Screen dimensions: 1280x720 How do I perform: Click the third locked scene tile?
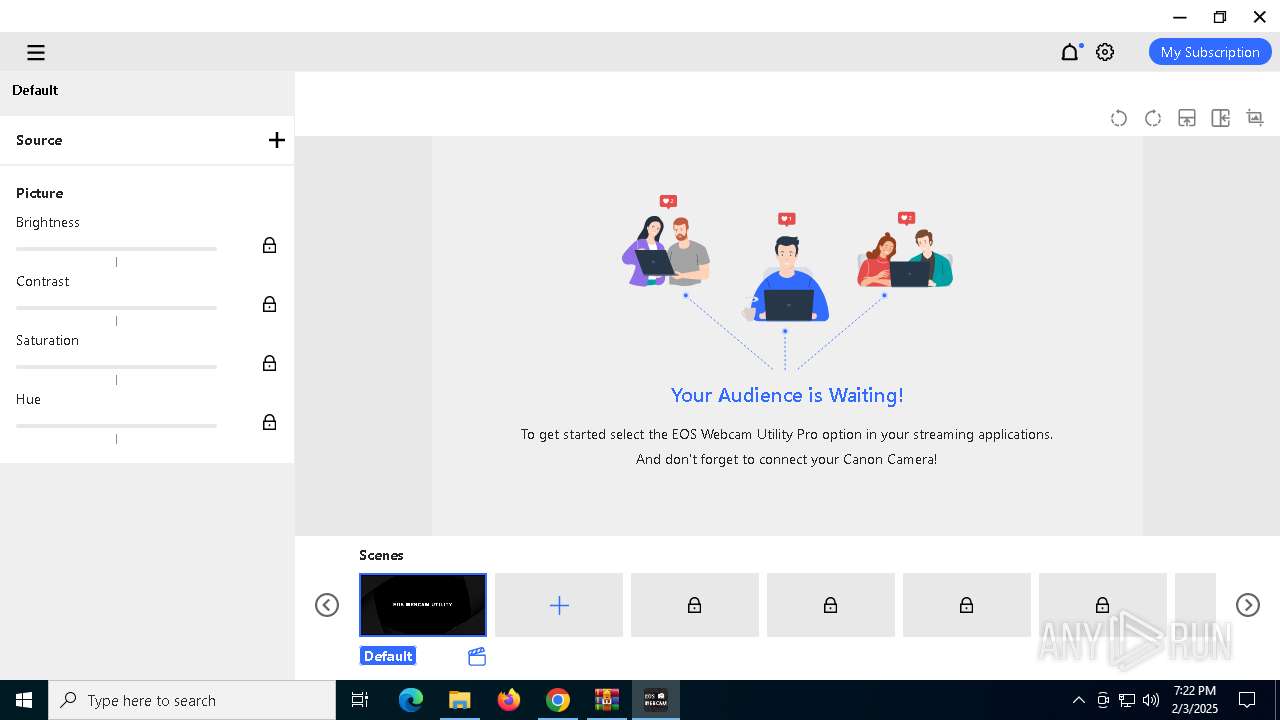pos(967,605)
